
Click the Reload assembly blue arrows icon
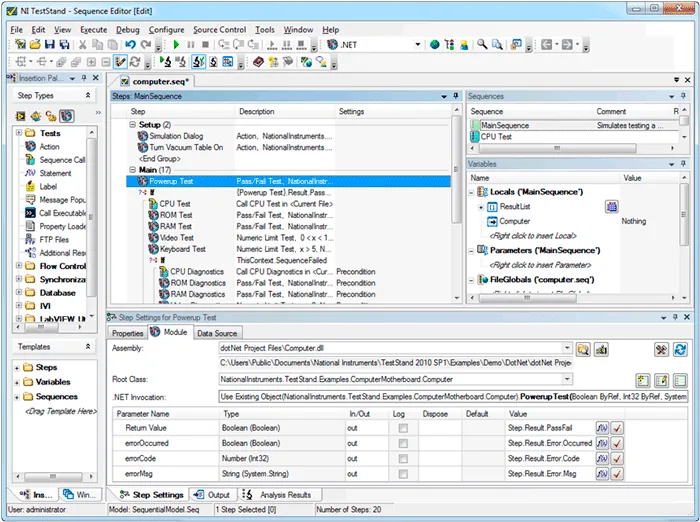point(680,349)
